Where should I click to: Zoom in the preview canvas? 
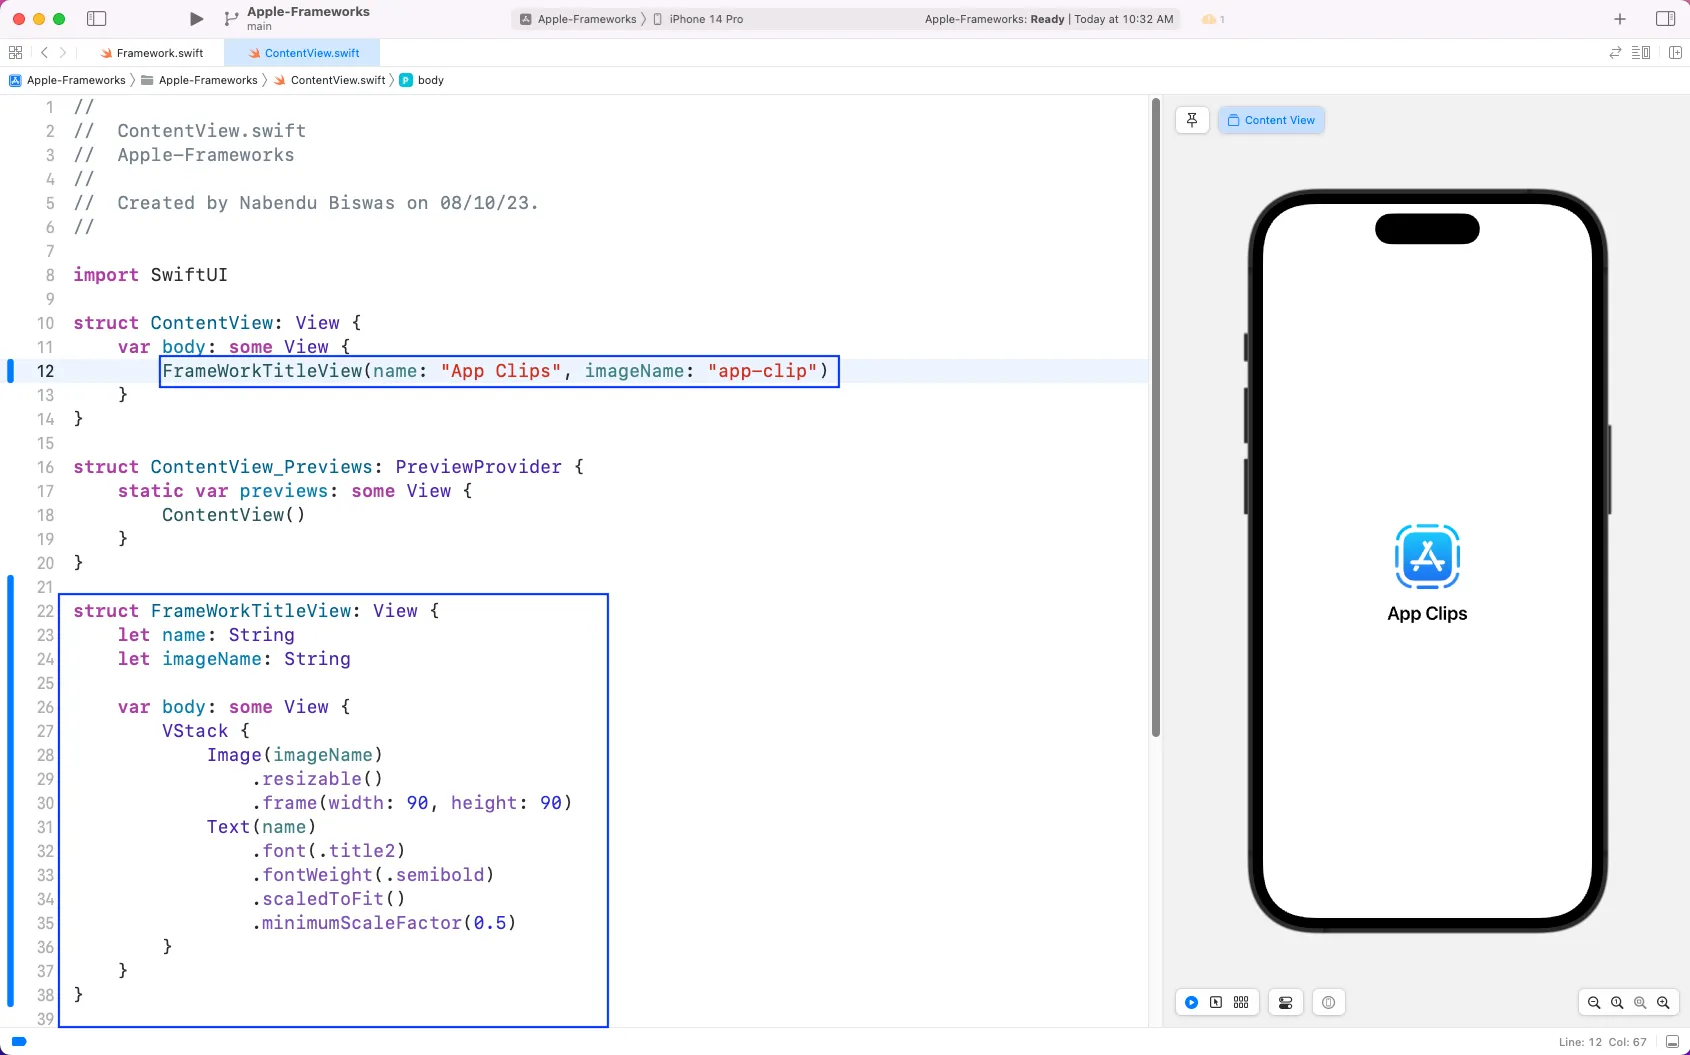click(1663, 1002)
